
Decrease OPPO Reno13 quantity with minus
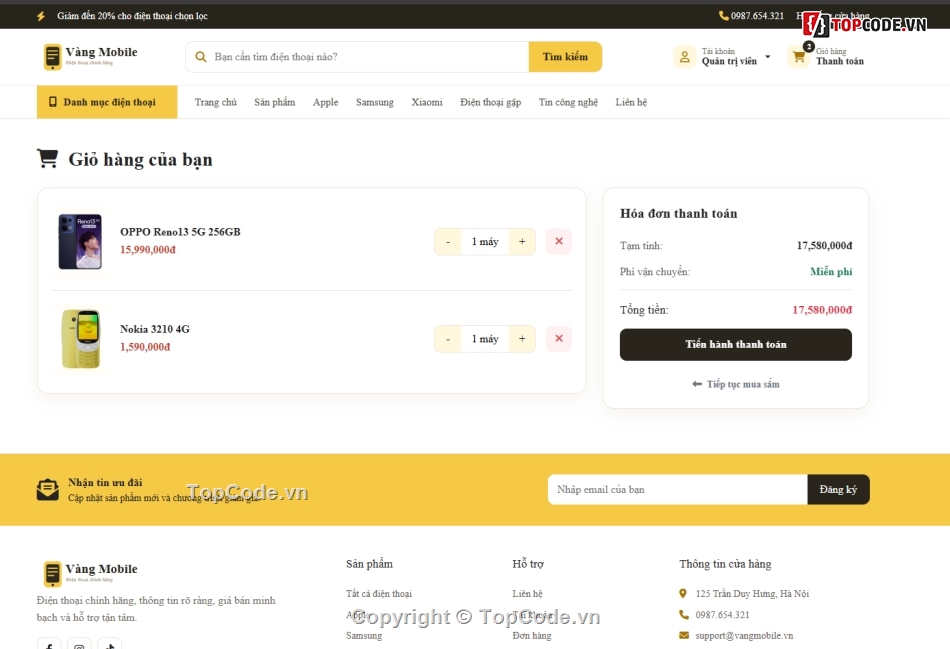pyautogui.click(x=448, y=241)
